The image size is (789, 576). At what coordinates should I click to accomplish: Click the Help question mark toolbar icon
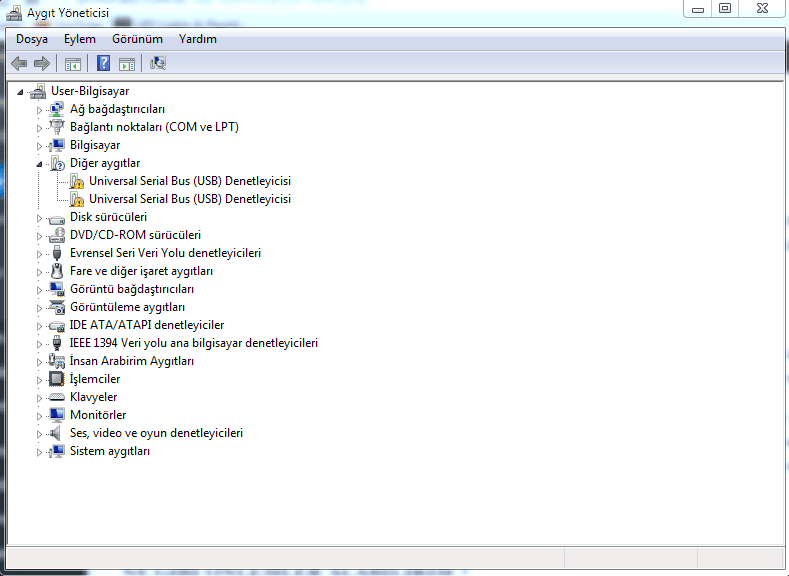tap(103, 64)
